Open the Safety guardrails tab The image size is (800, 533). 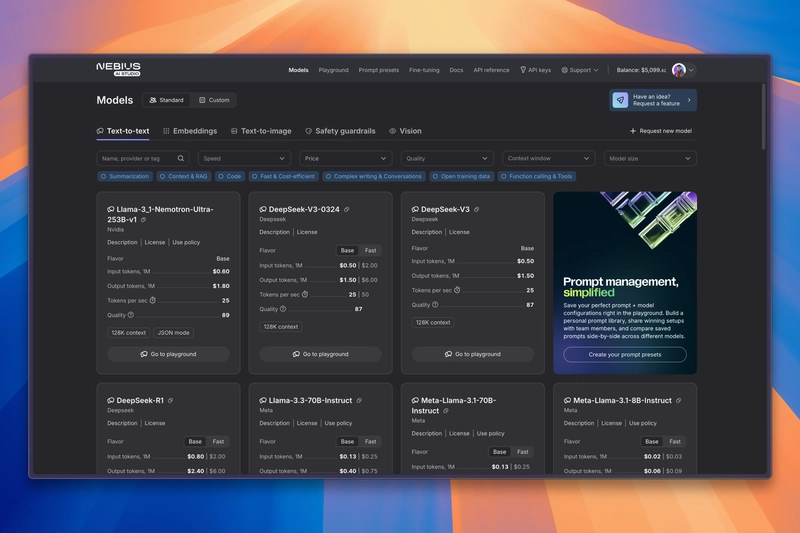(340, 131)
